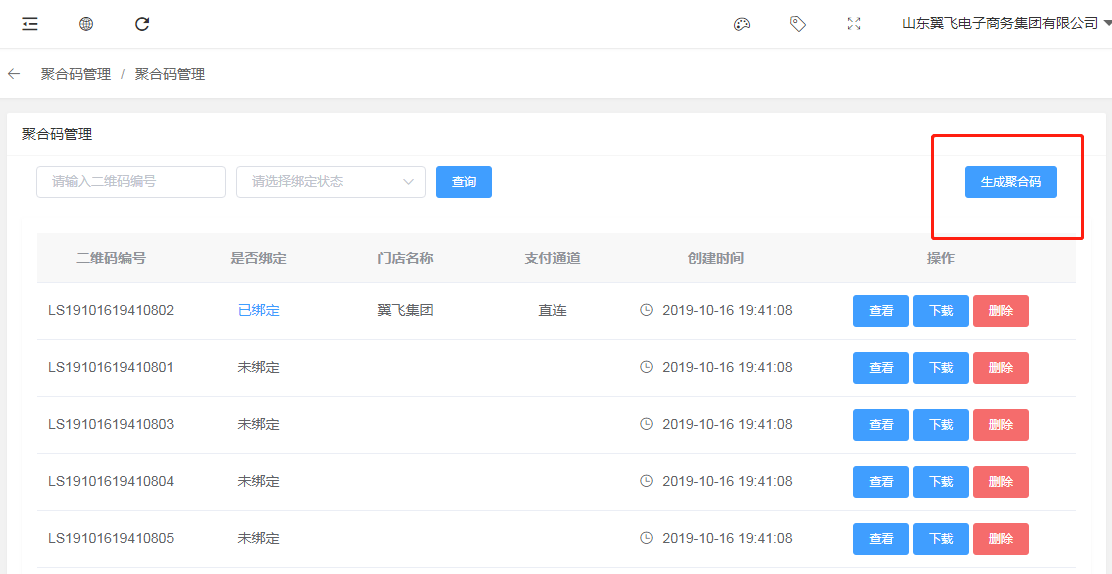Click 未绑定 status of LS19101619410805
This screenshot has height=574, width=1112.
[x=259, y=539]
